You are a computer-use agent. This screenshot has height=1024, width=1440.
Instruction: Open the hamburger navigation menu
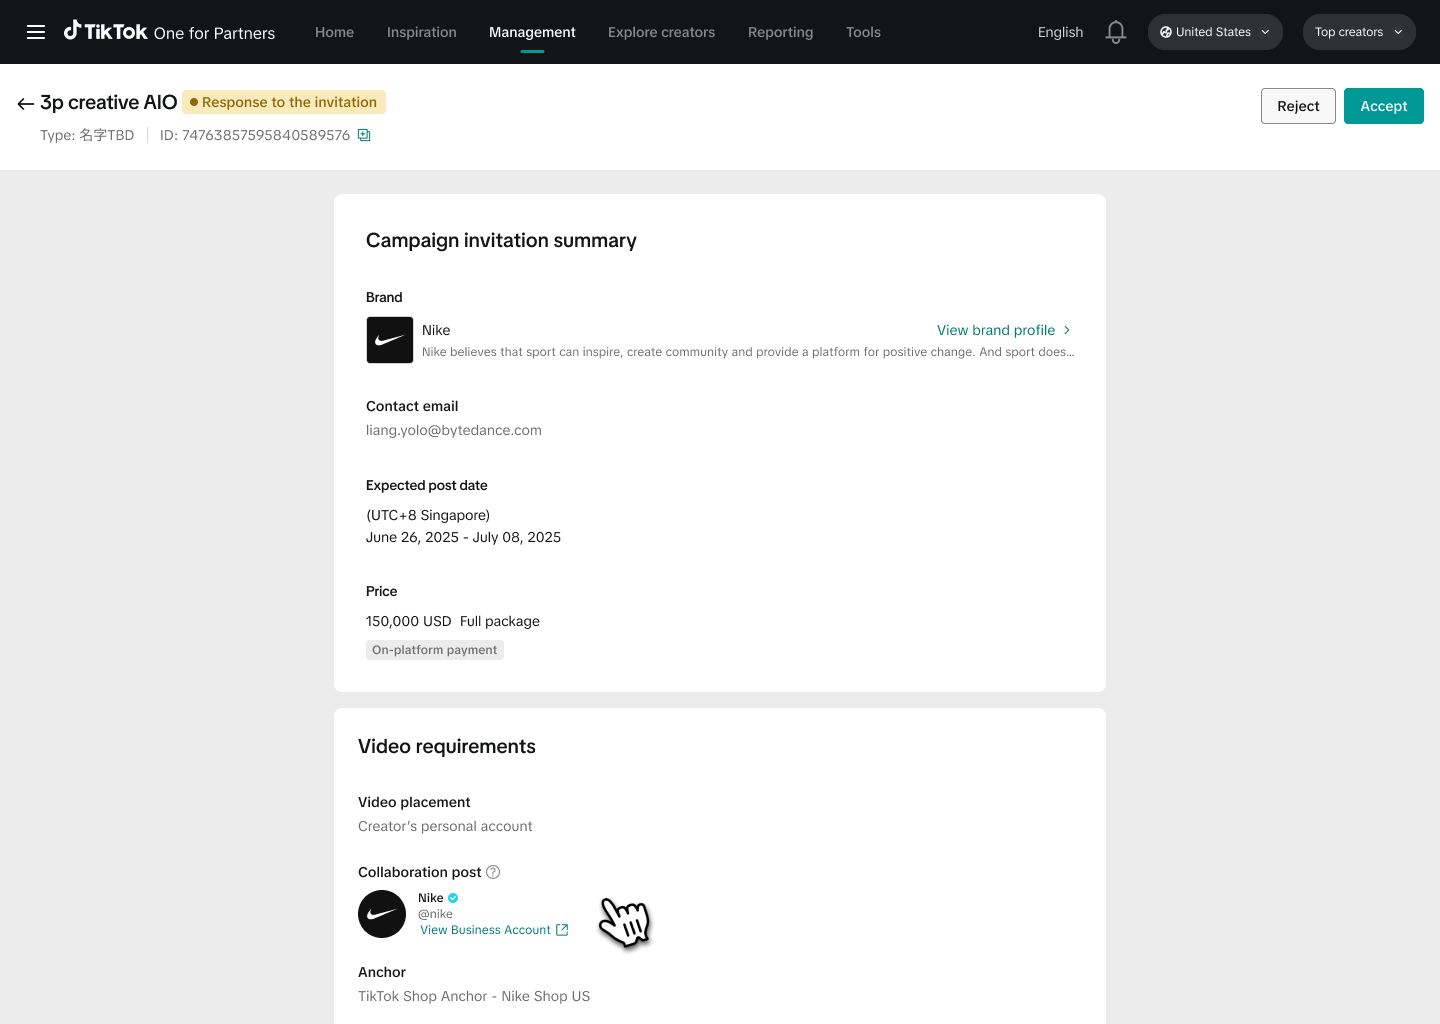[36, 32]
